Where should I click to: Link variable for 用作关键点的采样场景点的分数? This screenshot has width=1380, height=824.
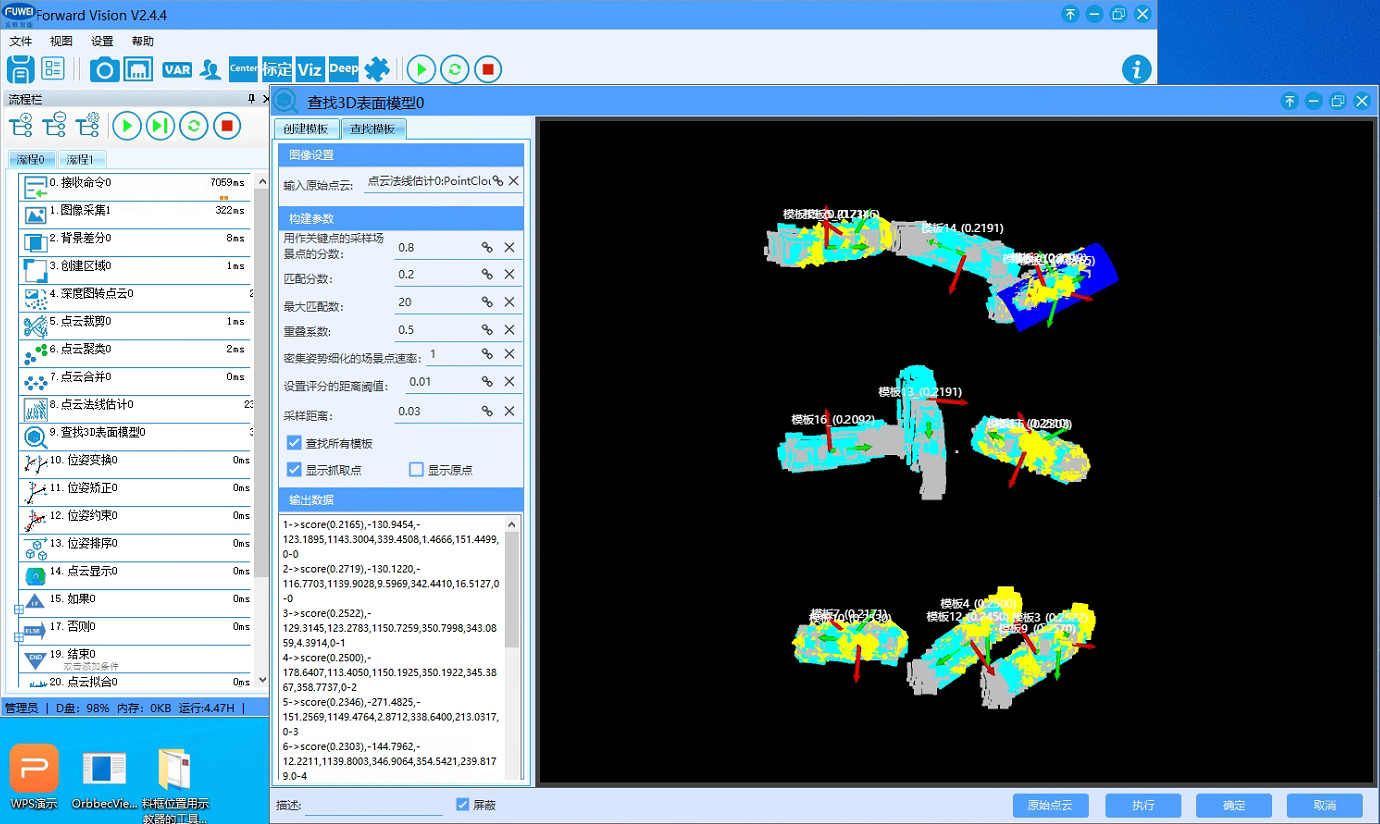pos(488,247)
